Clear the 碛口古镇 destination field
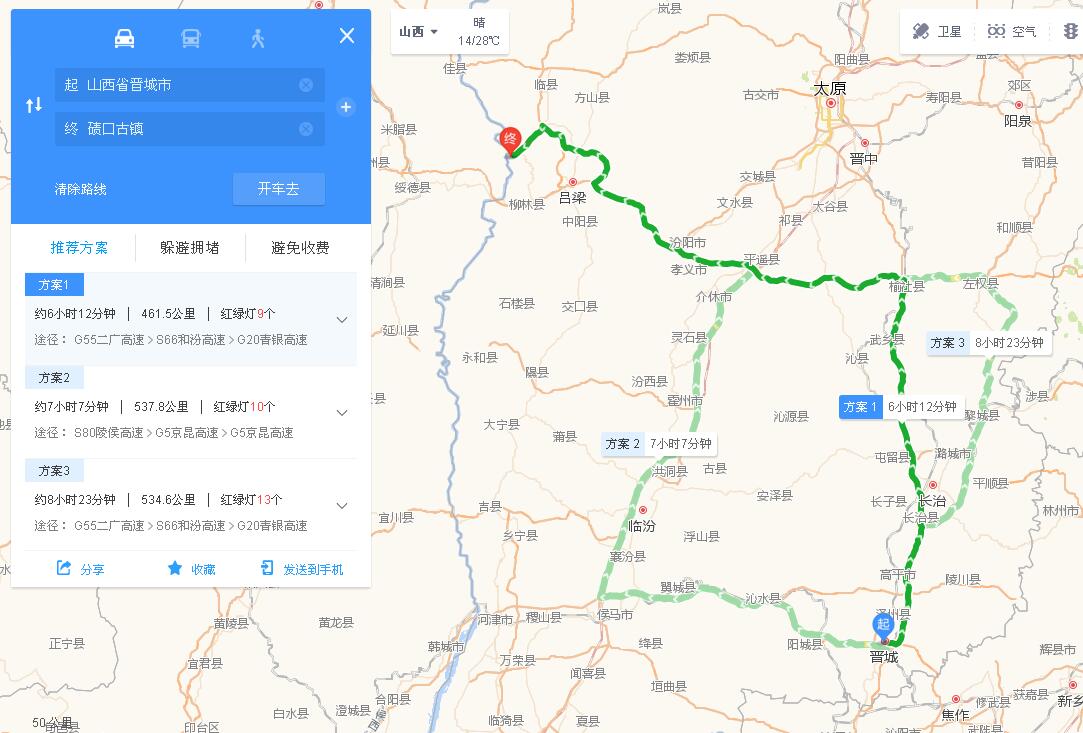Image resolution: width=1083 pixels, height=733 pixels. 306,129
